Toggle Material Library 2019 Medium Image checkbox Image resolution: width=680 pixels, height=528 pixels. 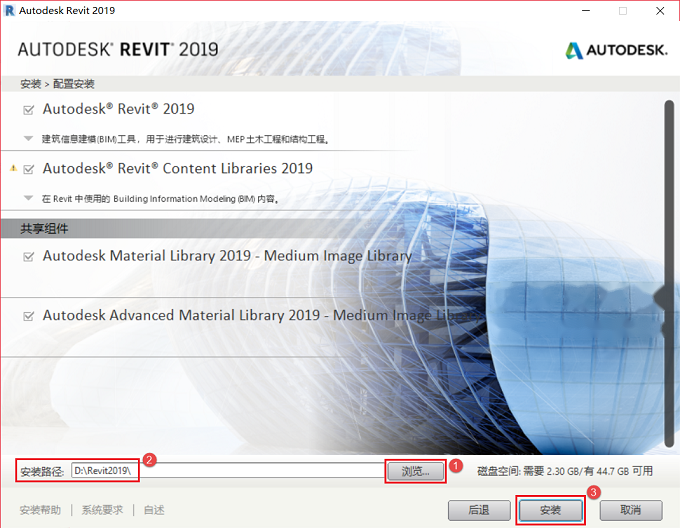(29, 257)
